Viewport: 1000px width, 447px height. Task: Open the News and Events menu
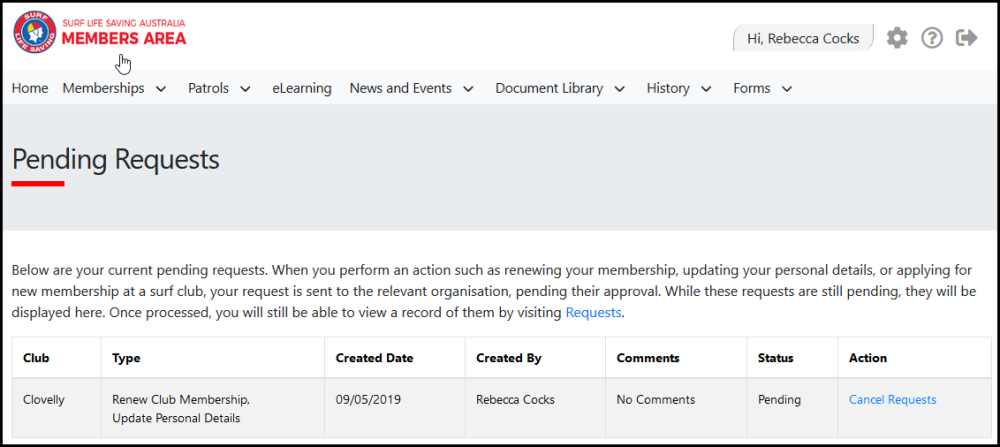401,88
